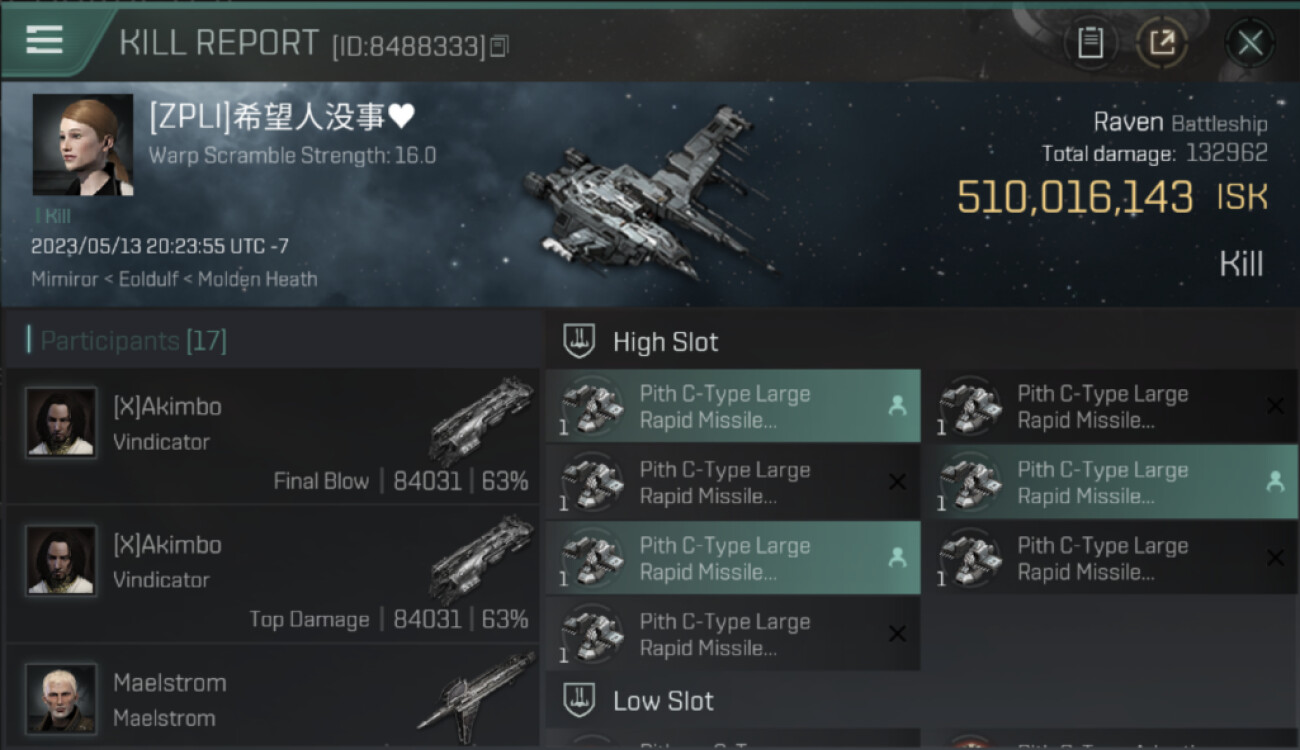Viewport: 1300px width, 750px height.
Task: Expand the Participants [17] list header
Action: coord(133,341)
